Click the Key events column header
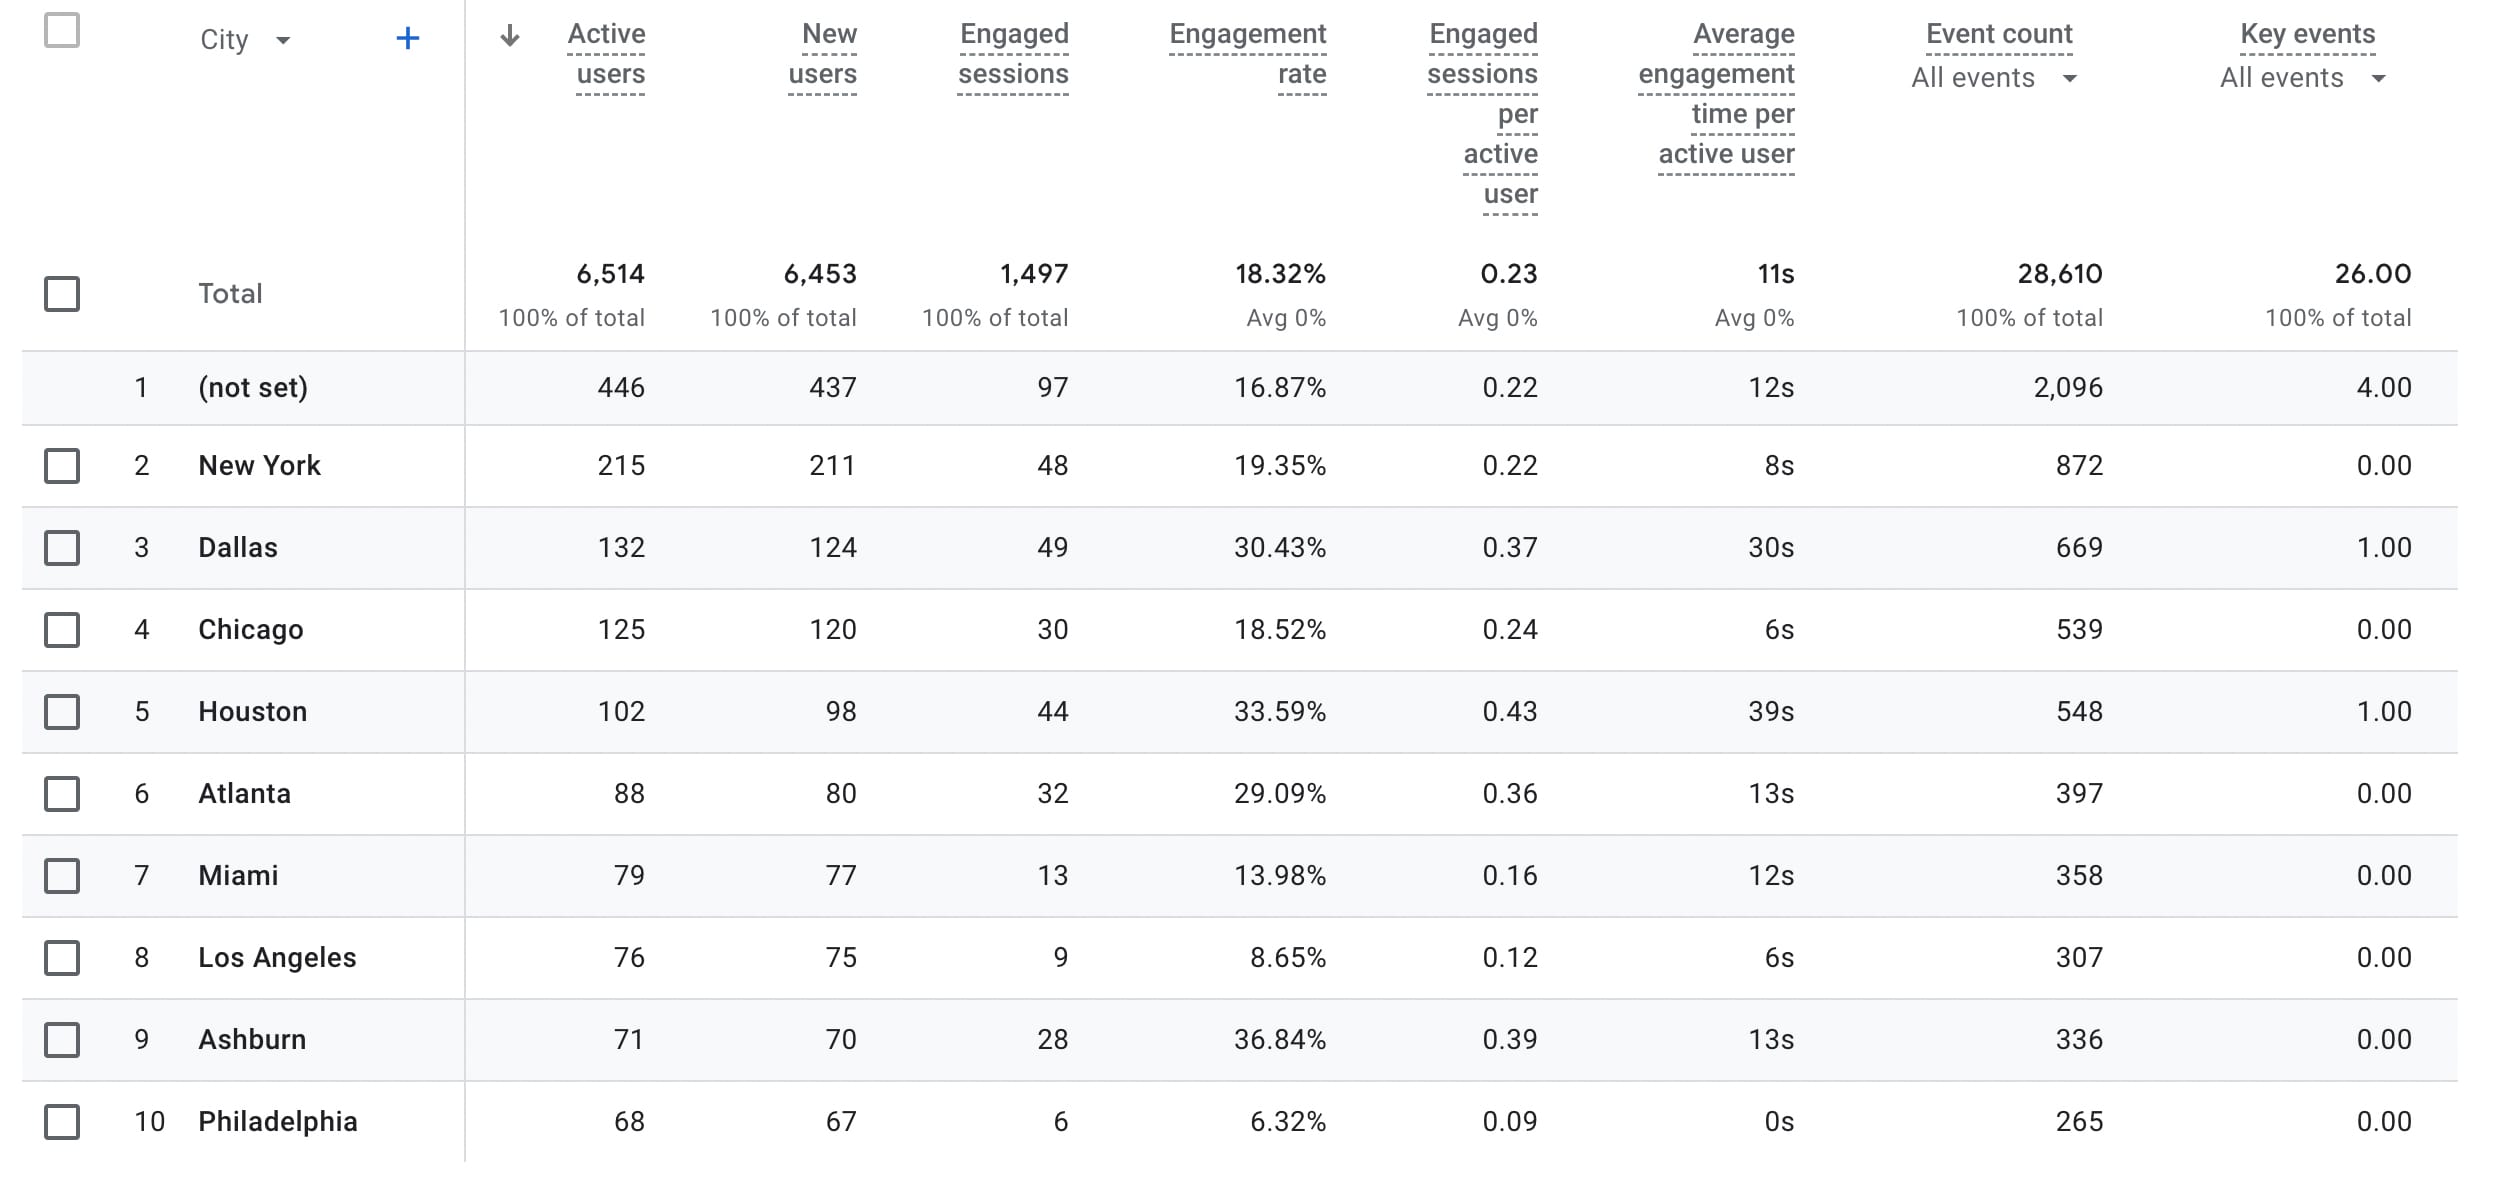The height and width of the screenshot is (1188, 2494). (x=2307, y=34)
